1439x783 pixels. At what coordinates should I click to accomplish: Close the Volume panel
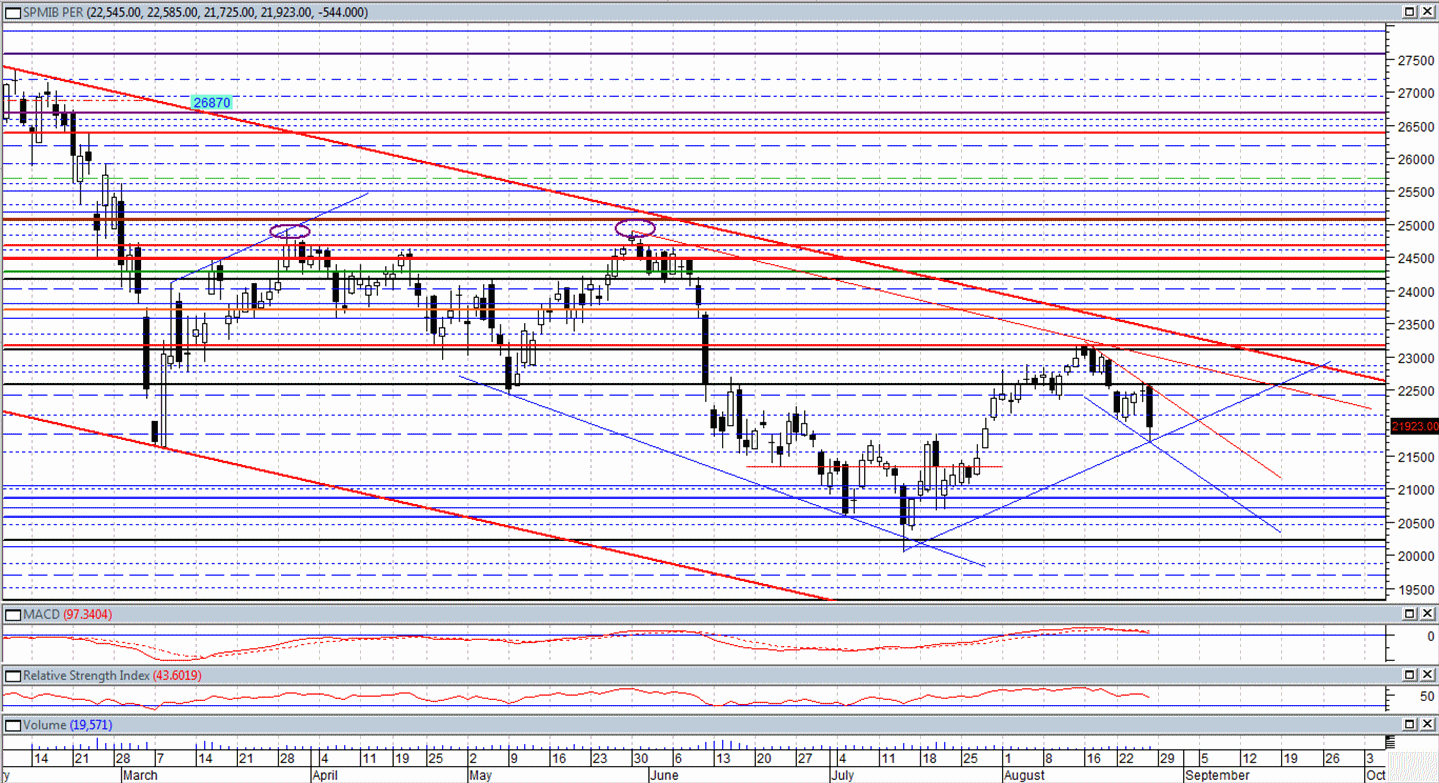tap(1427, 724)
